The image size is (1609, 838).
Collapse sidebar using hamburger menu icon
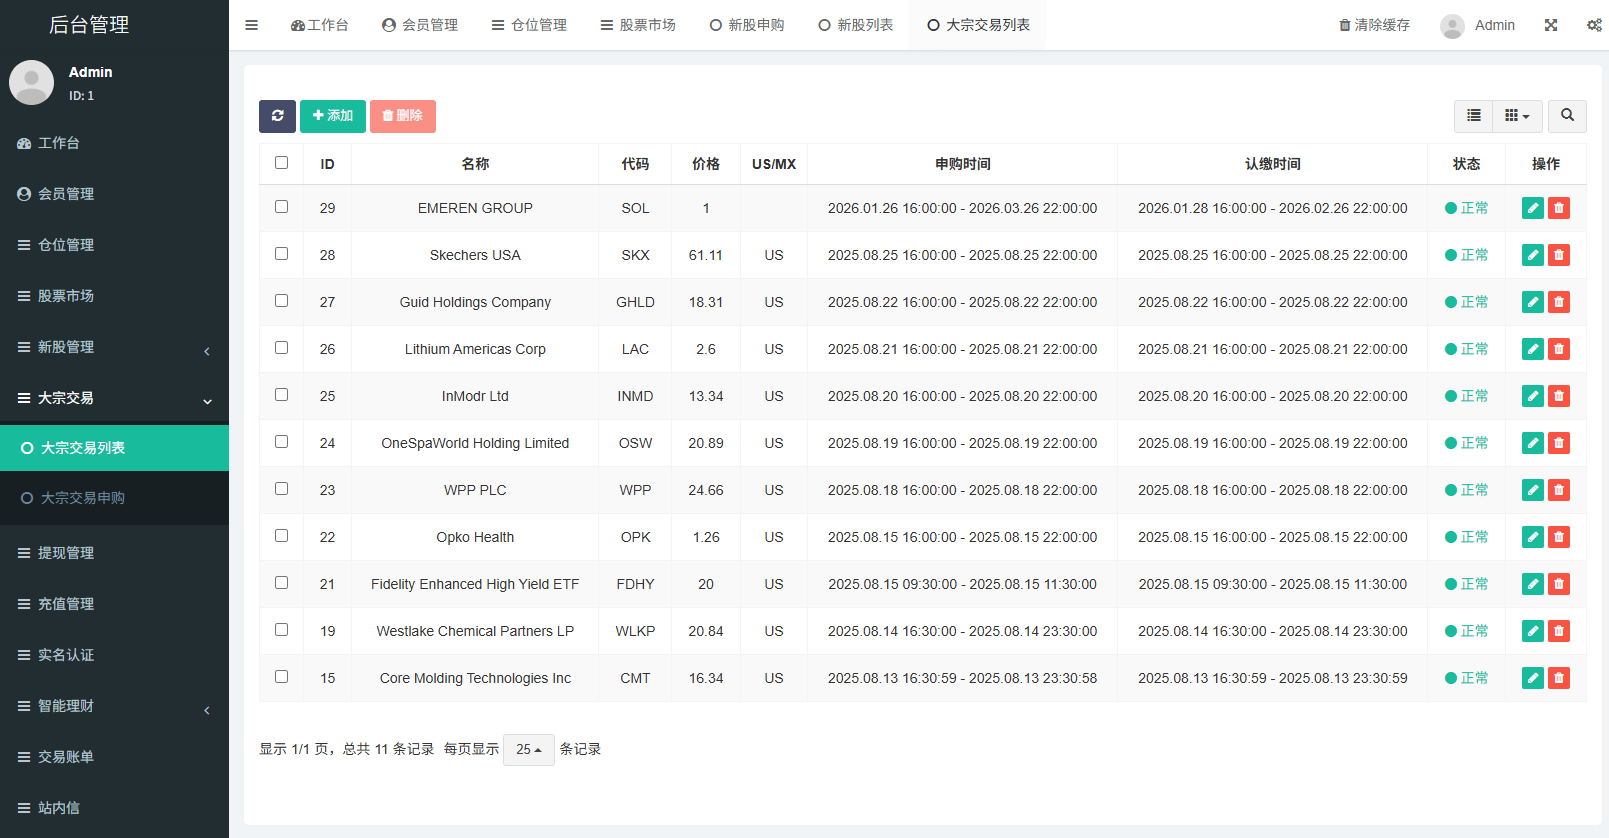(252, 25)
